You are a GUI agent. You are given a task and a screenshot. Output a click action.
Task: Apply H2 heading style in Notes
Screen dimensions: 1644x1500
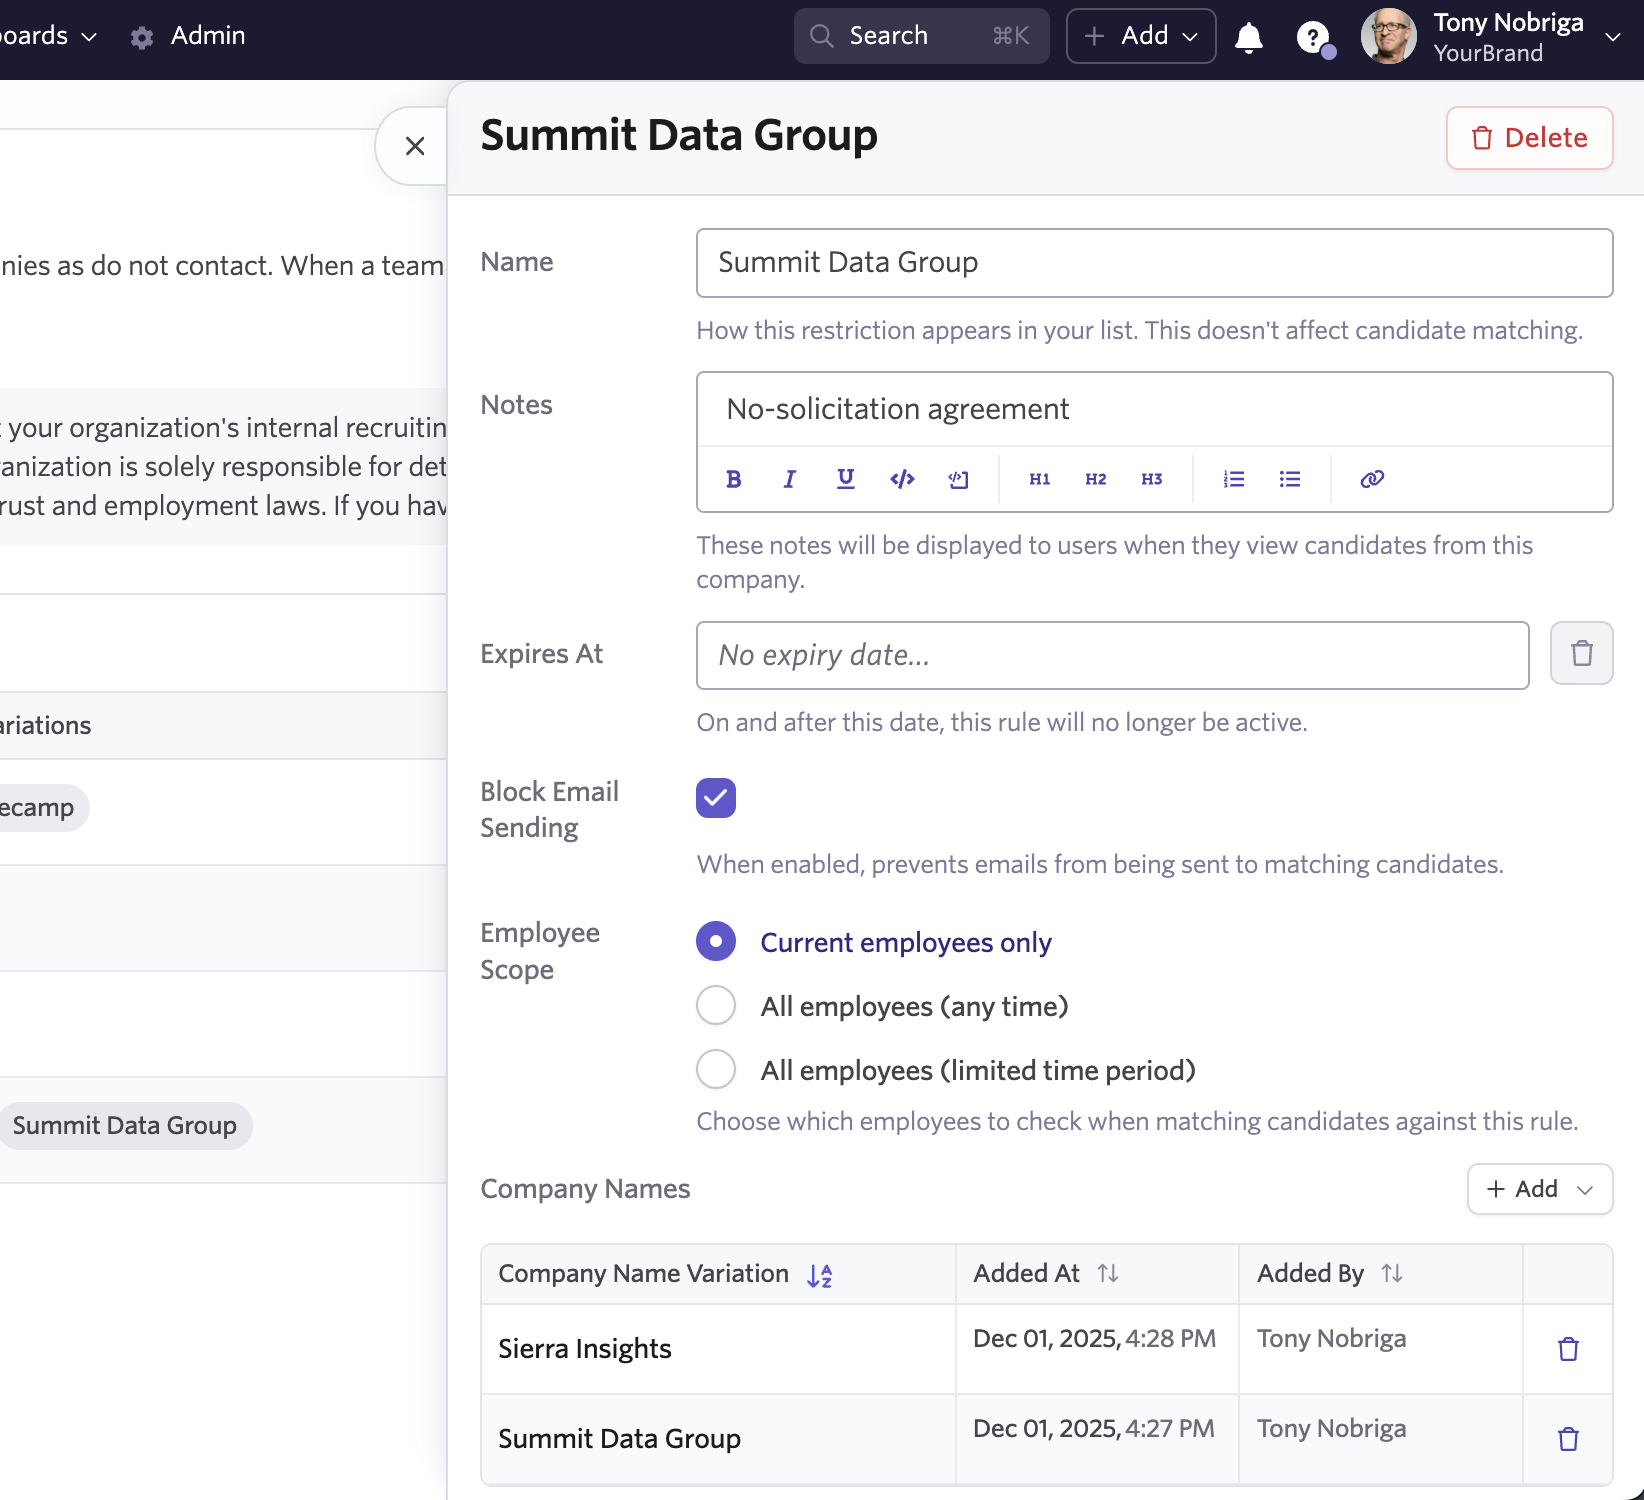[1095, 479]
